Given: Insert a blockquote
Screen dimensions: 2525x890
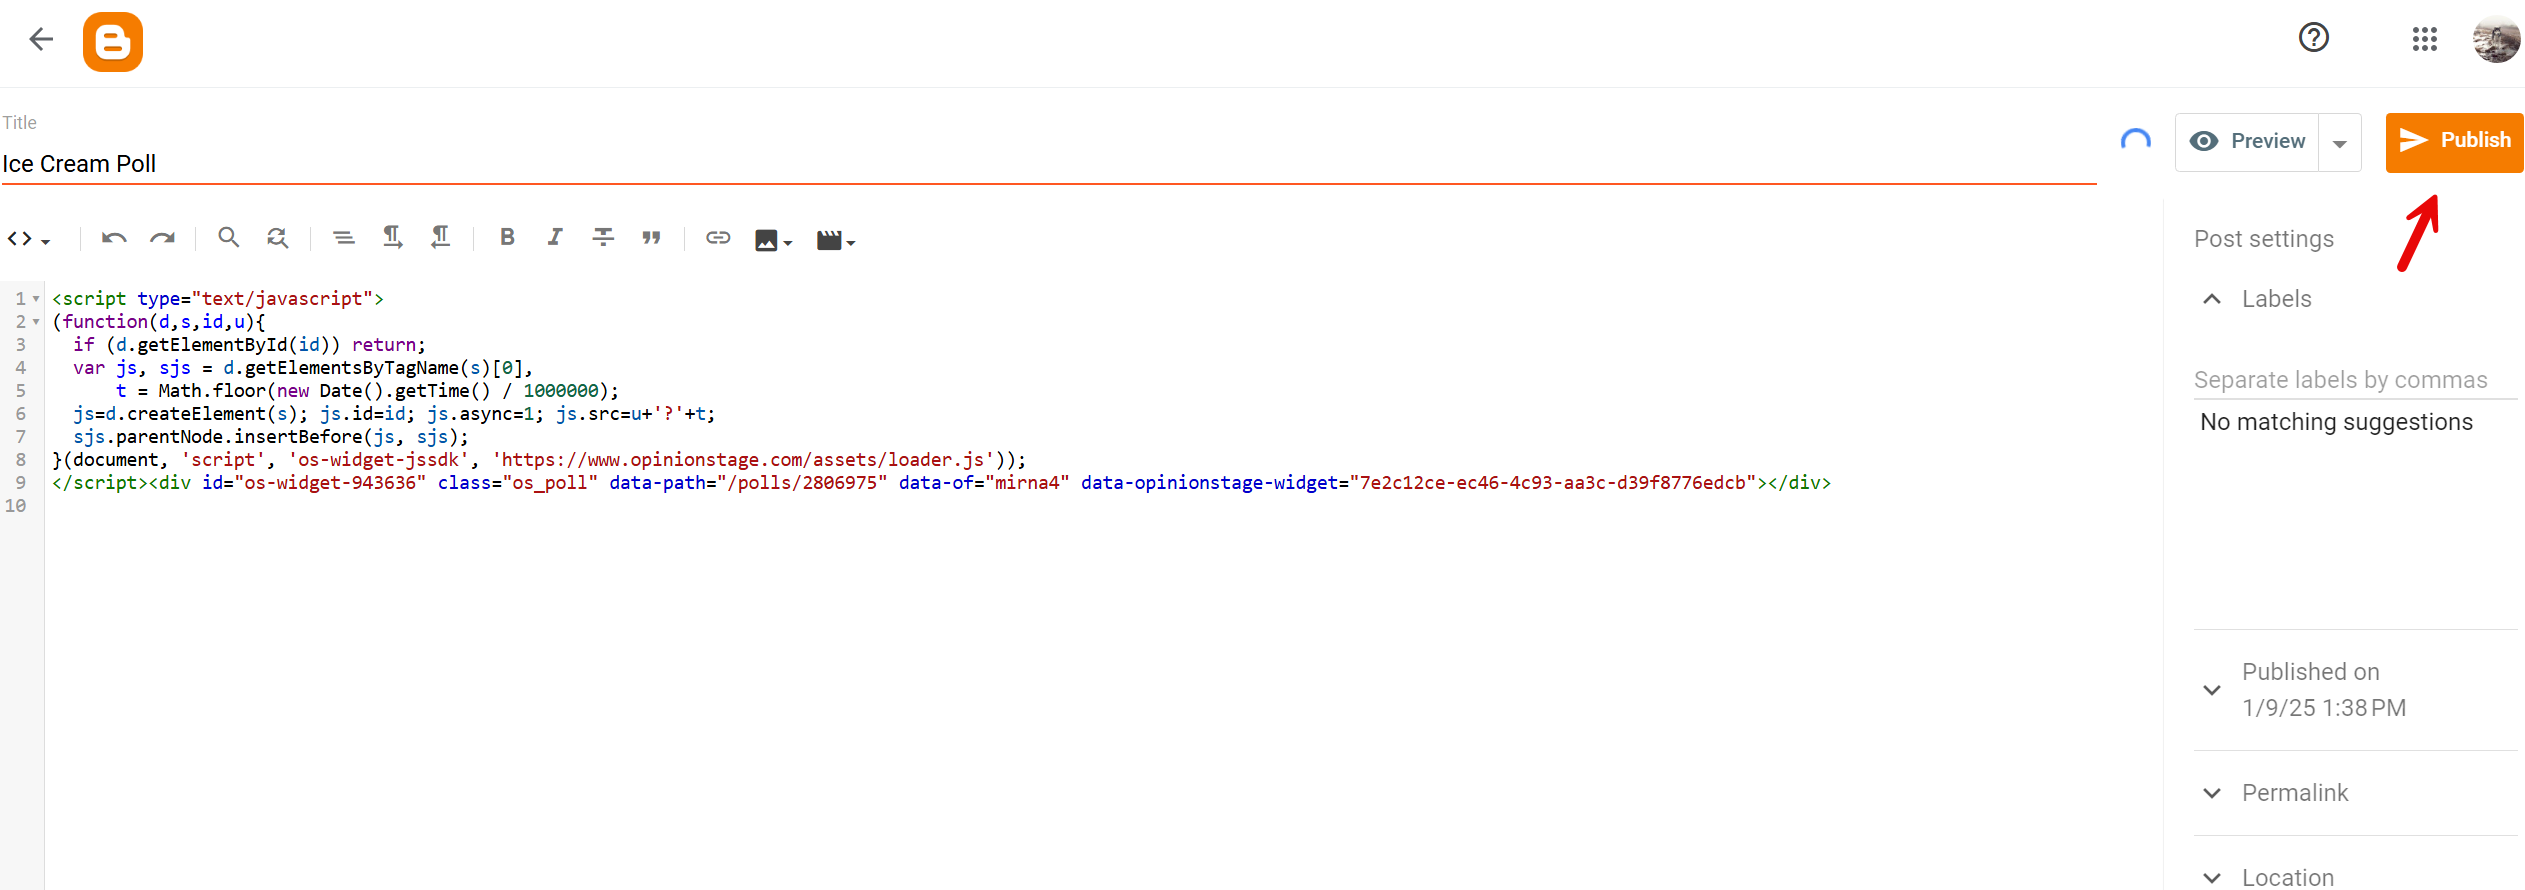Looking at the screenshot, I should [651, 238].
